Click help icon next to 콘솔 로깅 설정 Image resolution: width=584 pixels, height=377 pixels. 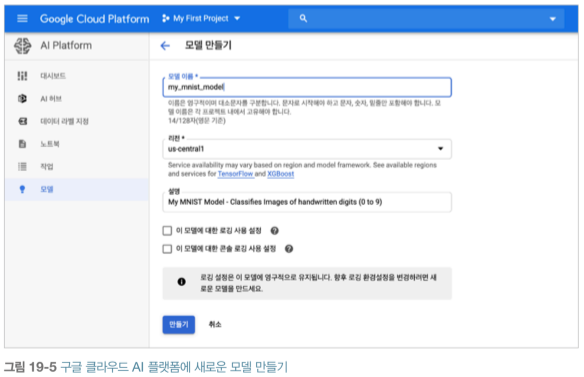coord(289,248)
